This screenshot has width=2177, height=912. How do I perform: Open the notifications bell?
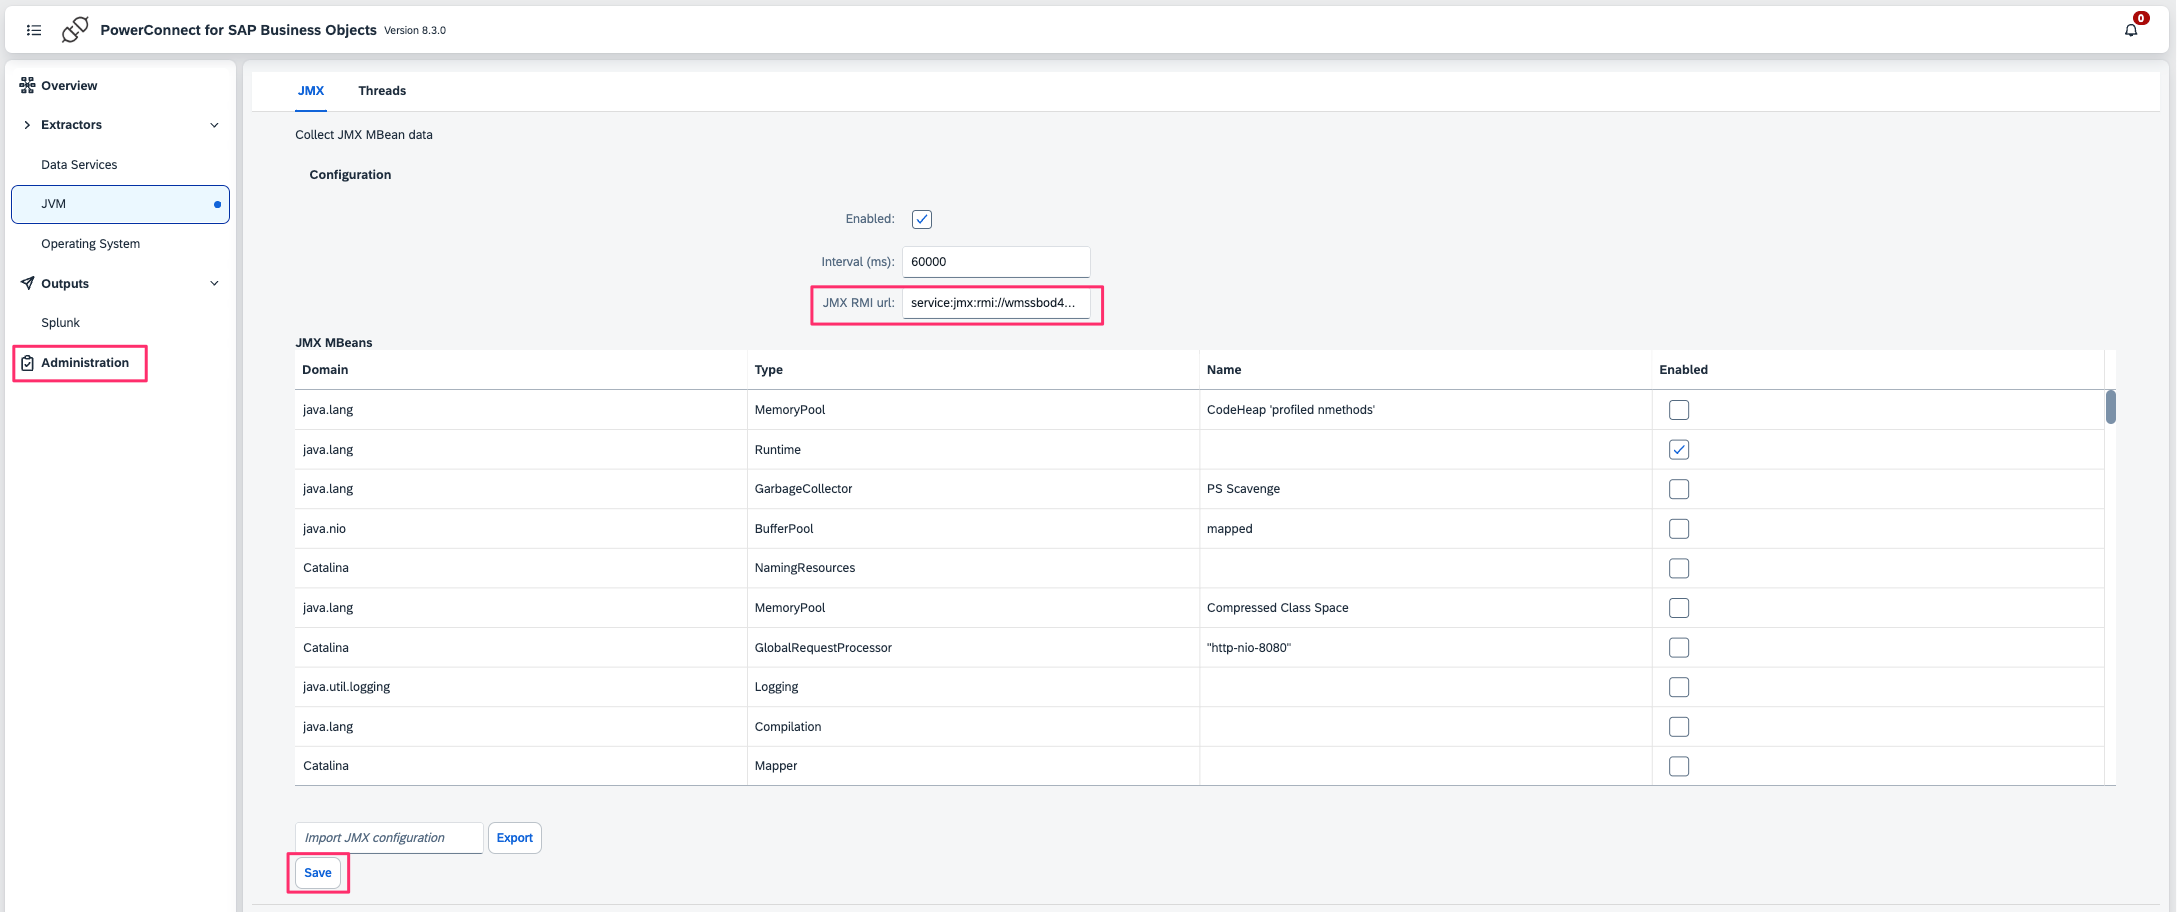2131,30
